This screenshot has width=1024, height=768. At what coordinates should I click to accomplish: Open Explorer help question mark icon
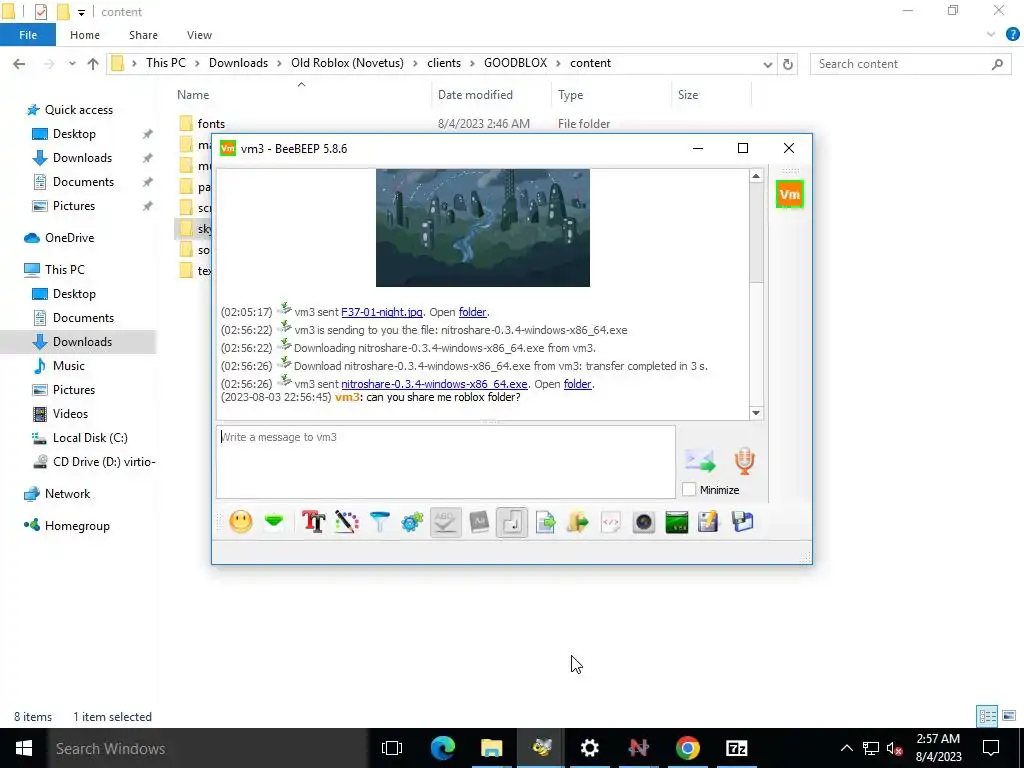coord(1012,35)
